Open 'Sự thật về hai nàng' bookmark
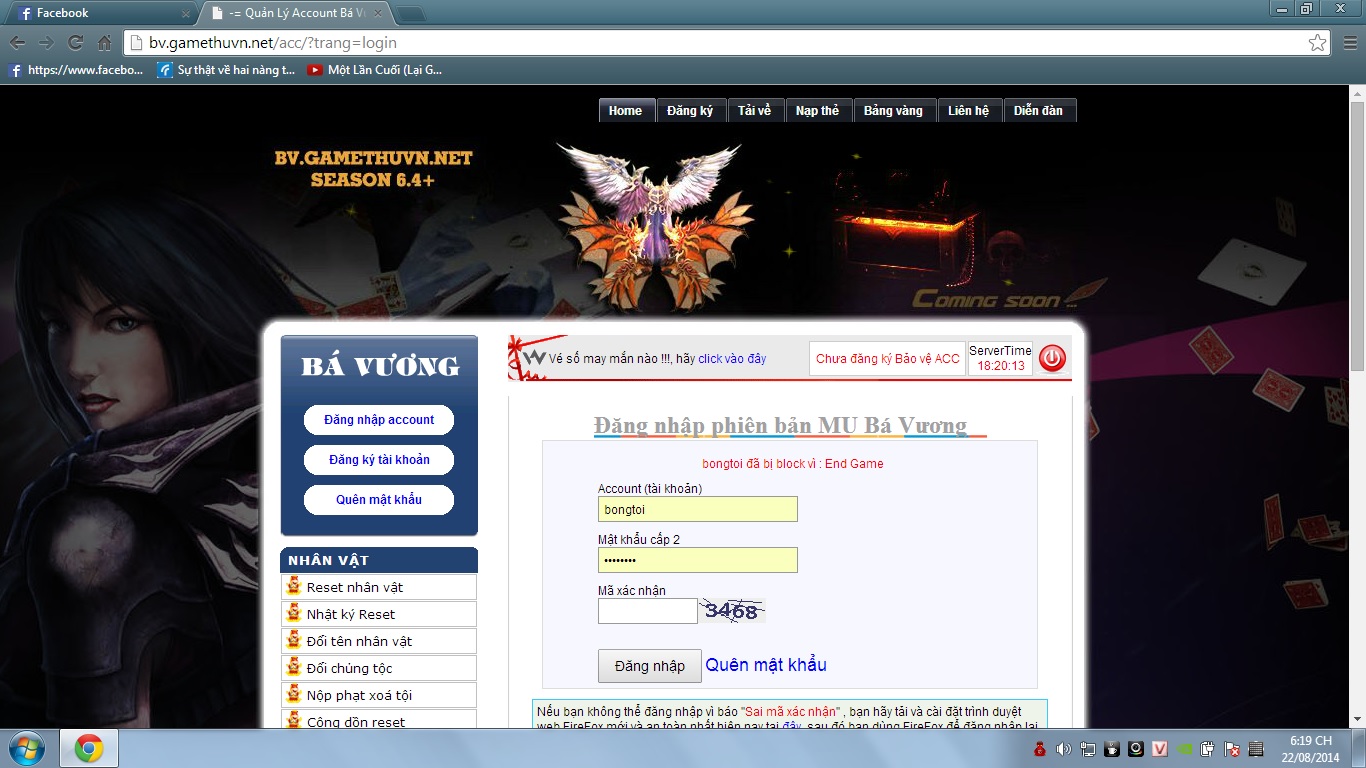Screen dimensions: 1366x768 (226, 70)
